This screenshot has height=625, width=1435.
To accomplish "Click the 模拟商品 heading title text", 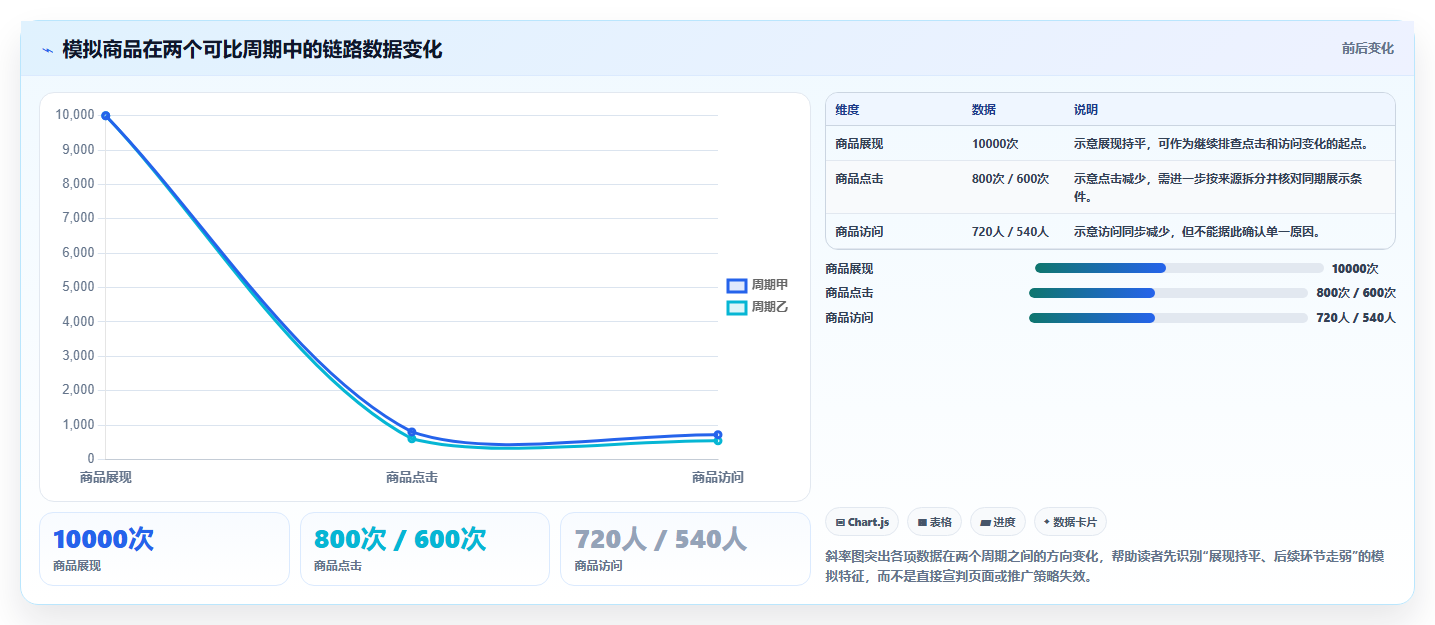I will point(252,50).
